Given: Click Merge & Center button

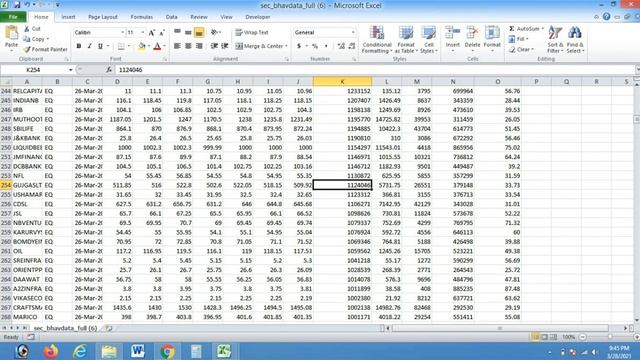Looking at the screenshot, I should click(x=259, y=46).
